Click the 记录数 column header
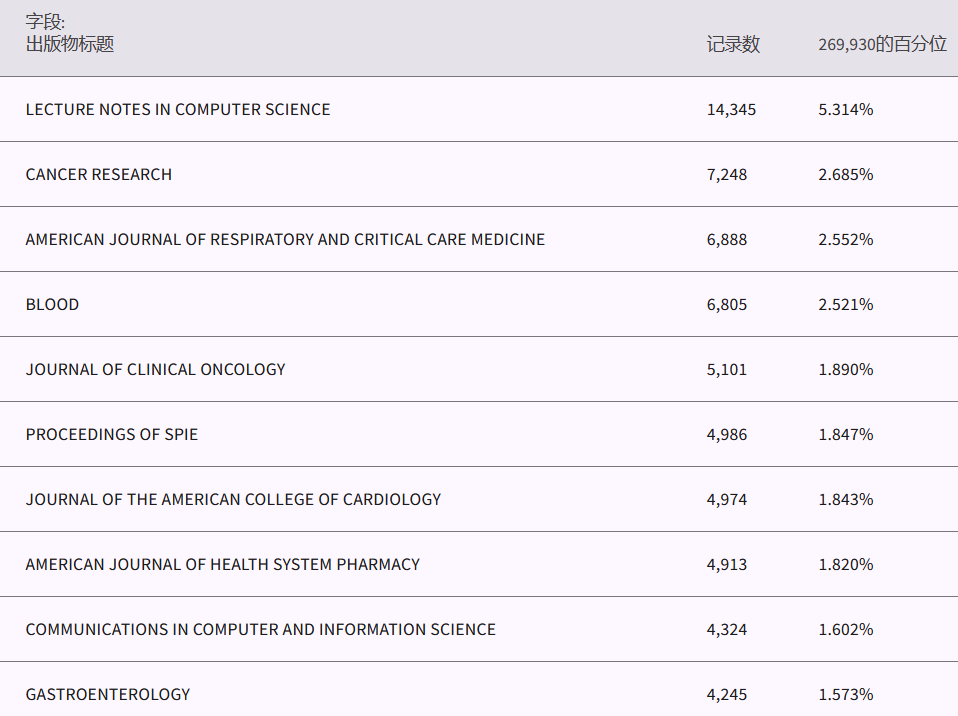Image resolution: width=958 pixels, height=716 pixels. click(x=733, y=45)
